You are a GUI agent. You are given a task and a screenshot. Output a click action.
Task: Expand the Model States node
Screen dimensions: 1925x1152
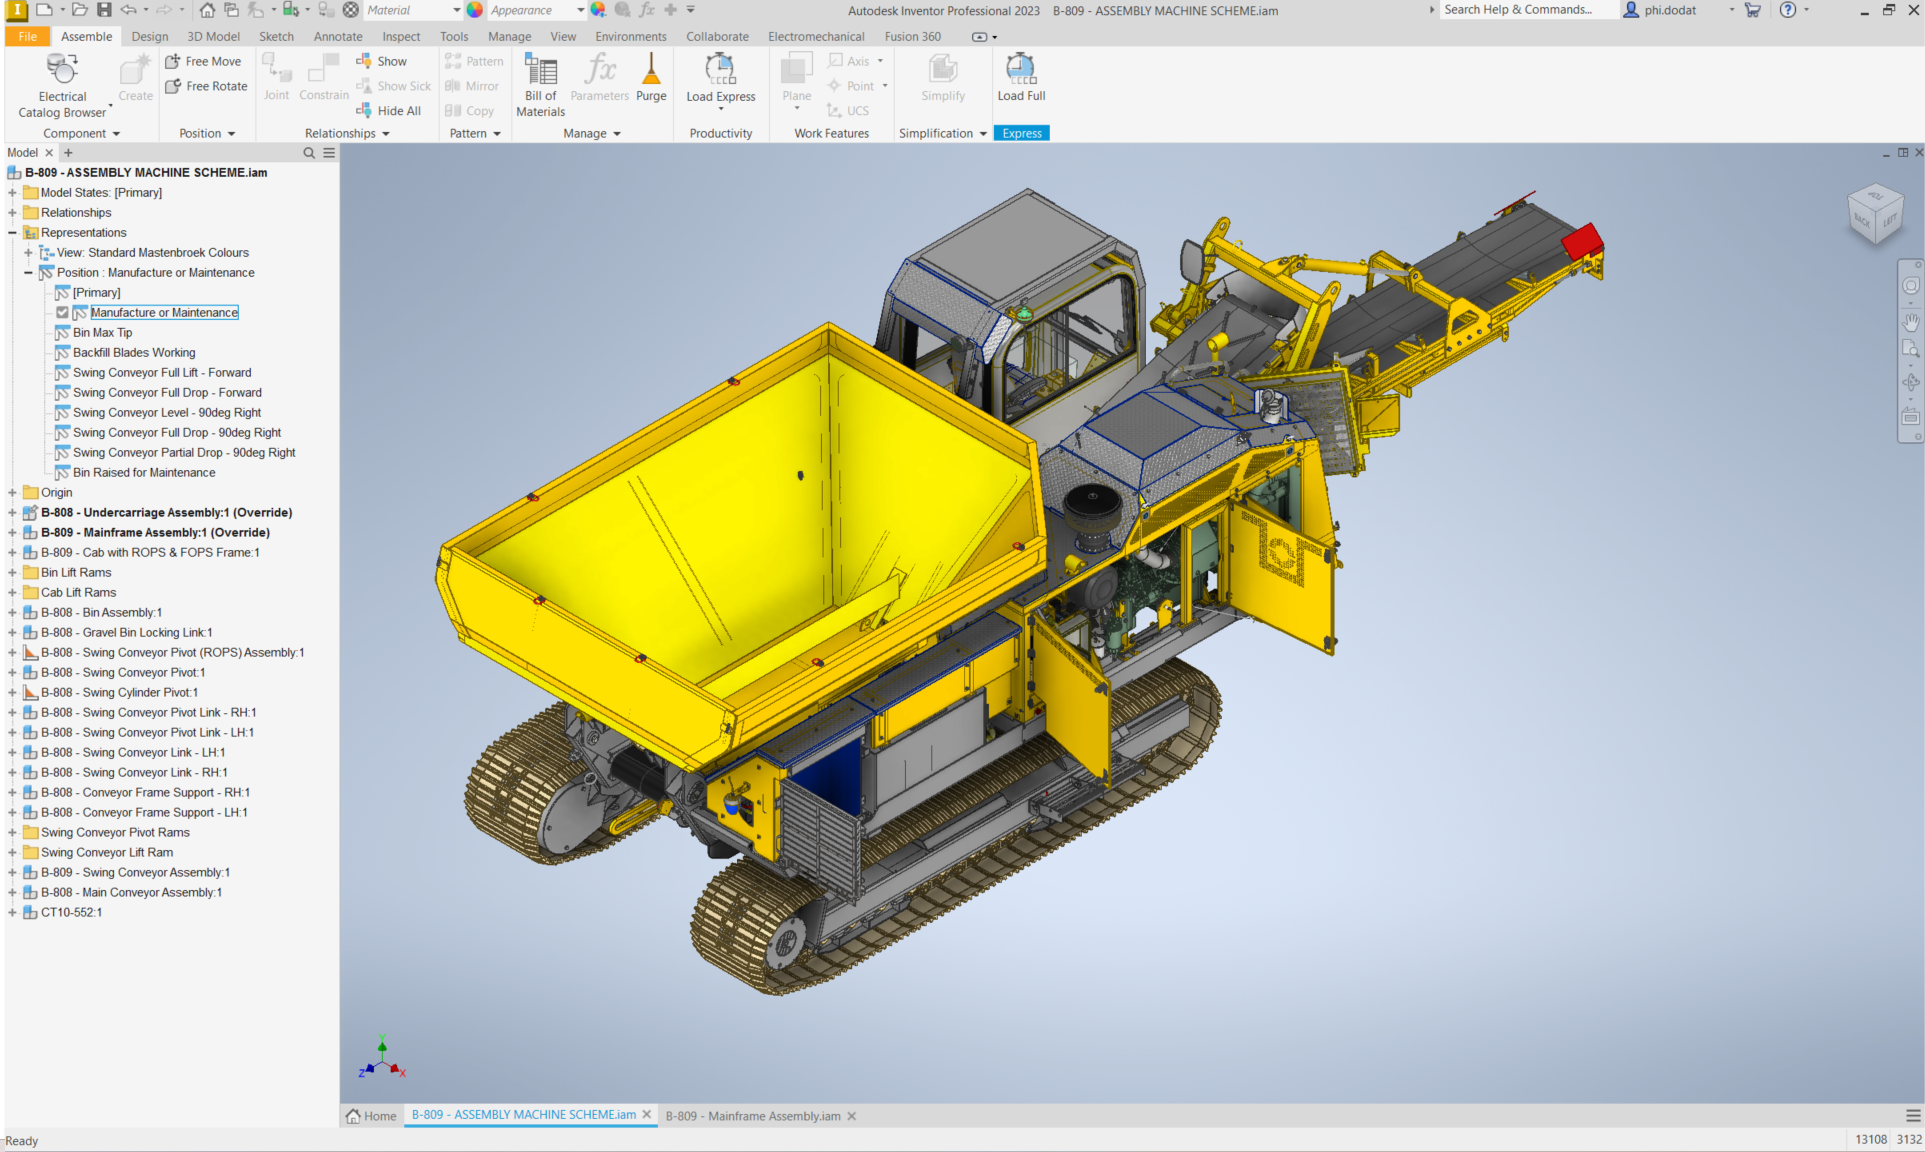point(12,193)
